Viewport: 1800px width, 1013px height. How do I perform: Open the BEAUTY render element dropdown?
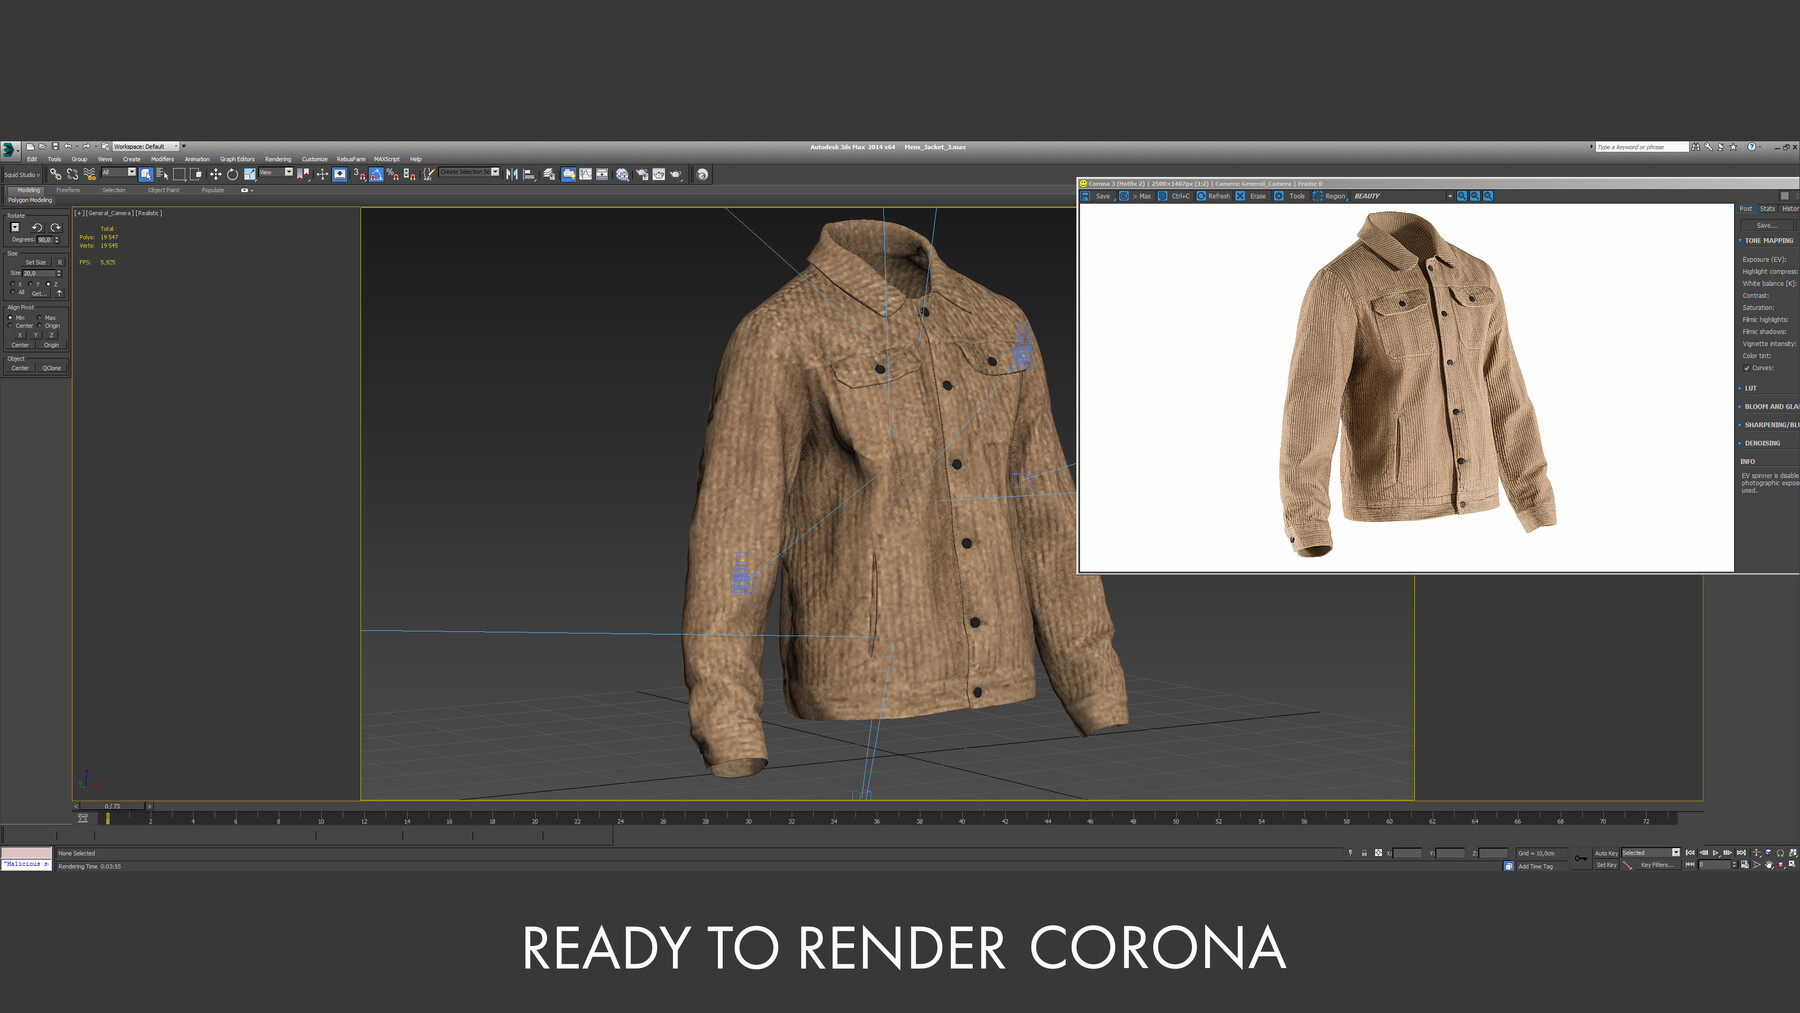(1403, 196)
